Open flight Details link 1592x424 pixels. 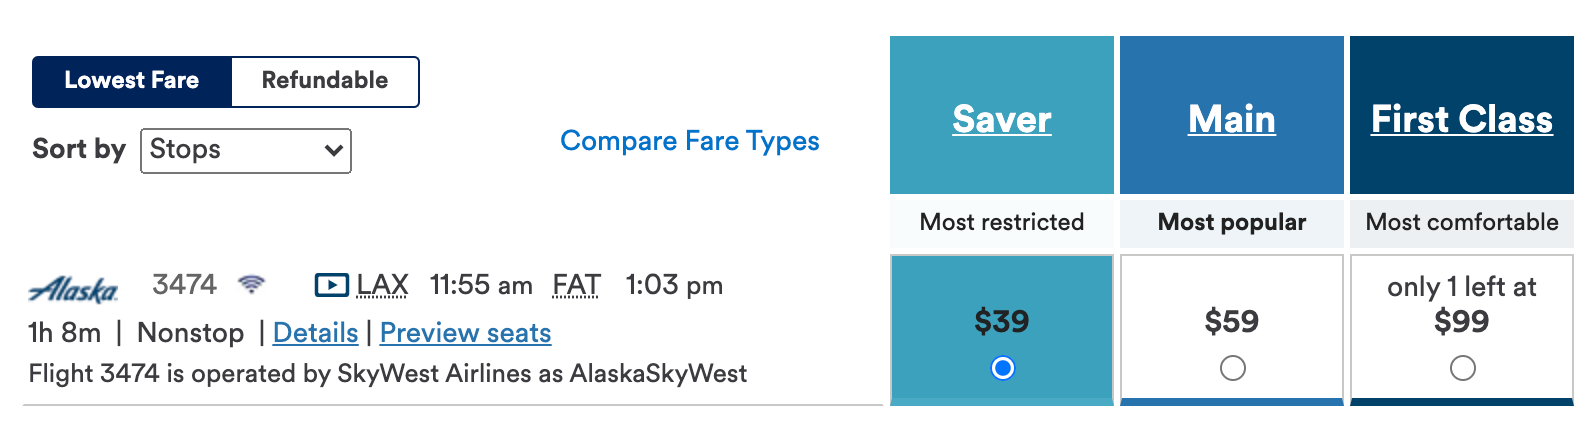click(x=315, y=333)
